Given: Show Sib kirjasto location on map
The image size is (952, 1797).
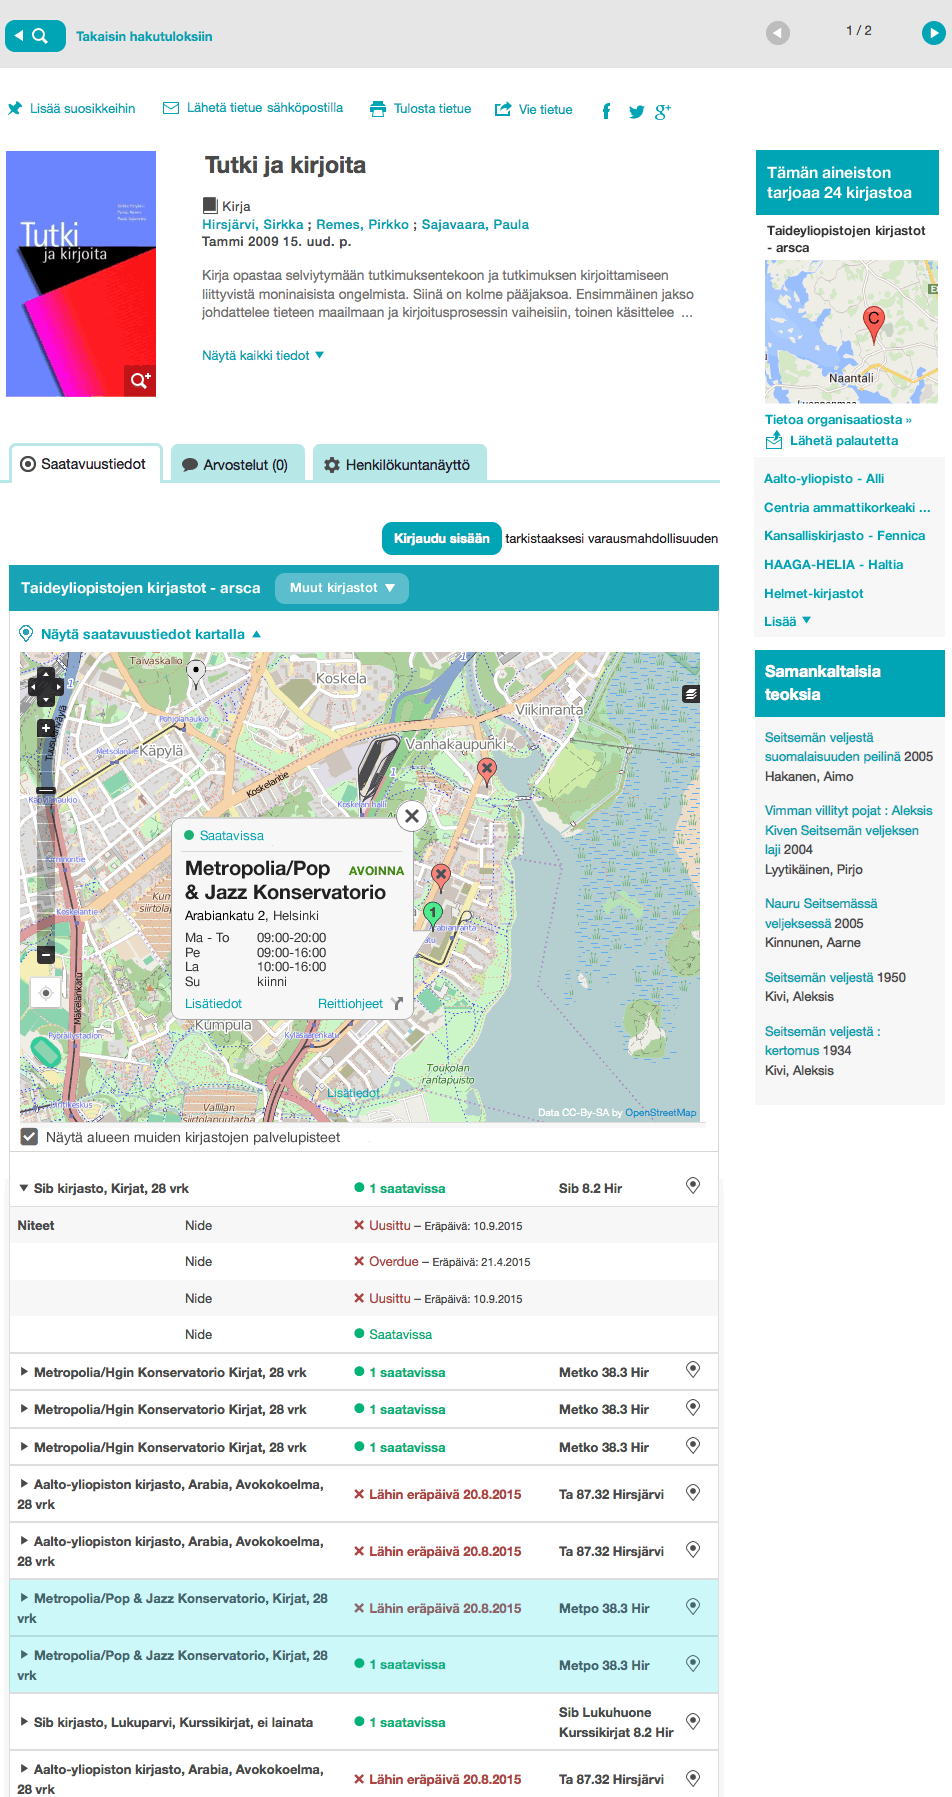Looking at the screenshot, I should 692,1186.
